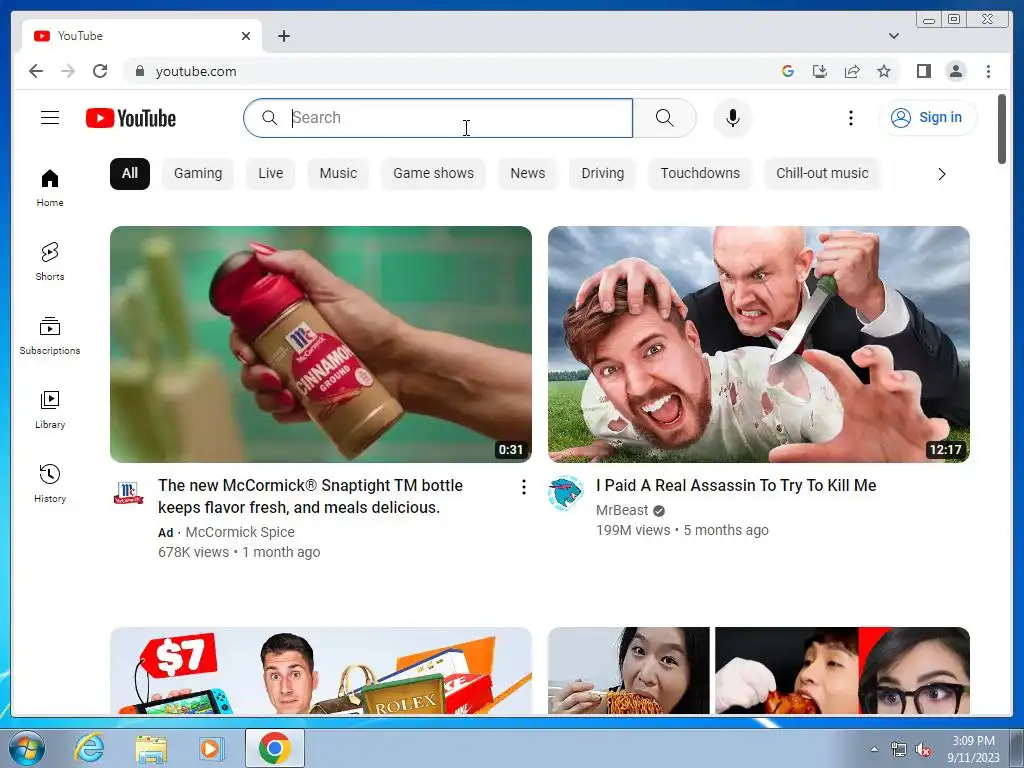Share this page from the address bar
The image size is (1024, 768).
852,71
